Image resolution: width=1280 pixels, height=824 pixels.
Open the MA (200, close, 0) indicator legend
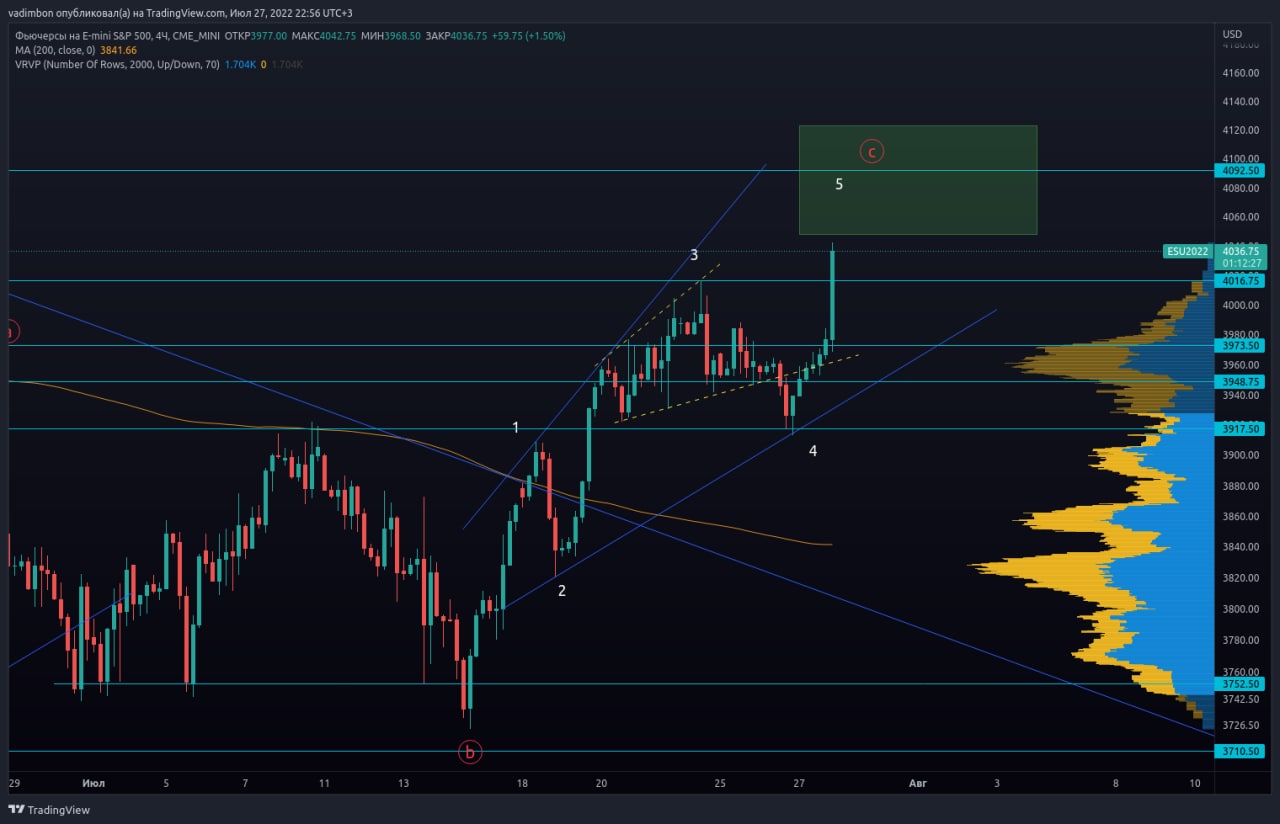[x=55, y=50]
